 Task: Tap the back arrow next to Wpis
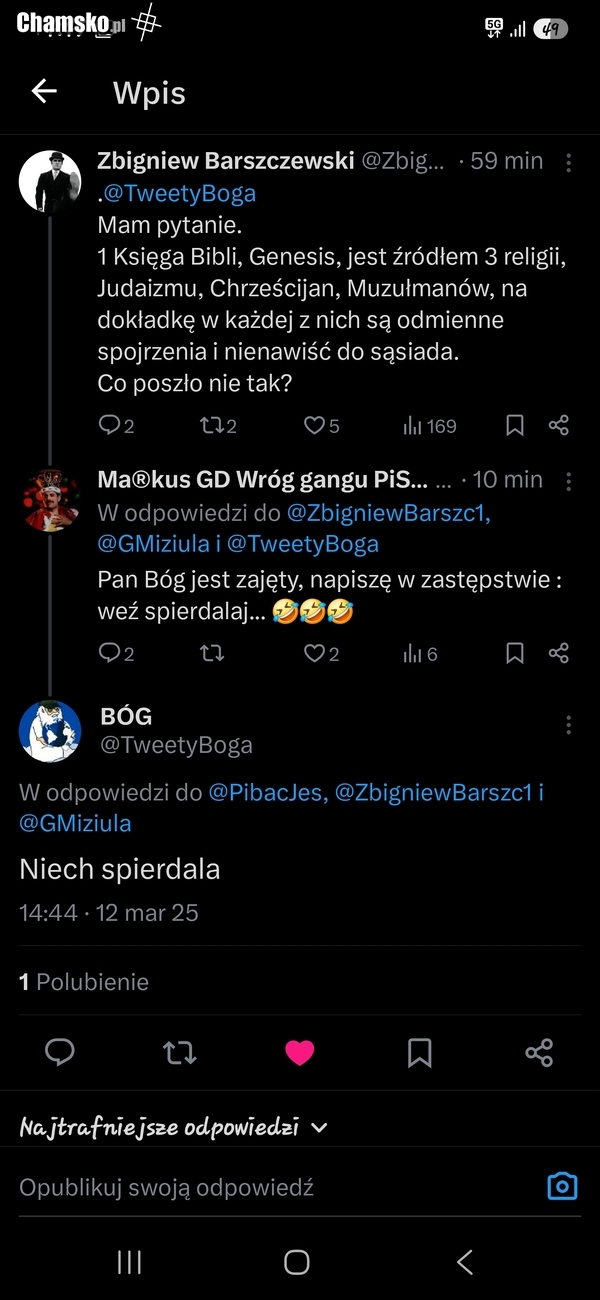[x=44, y=92]
